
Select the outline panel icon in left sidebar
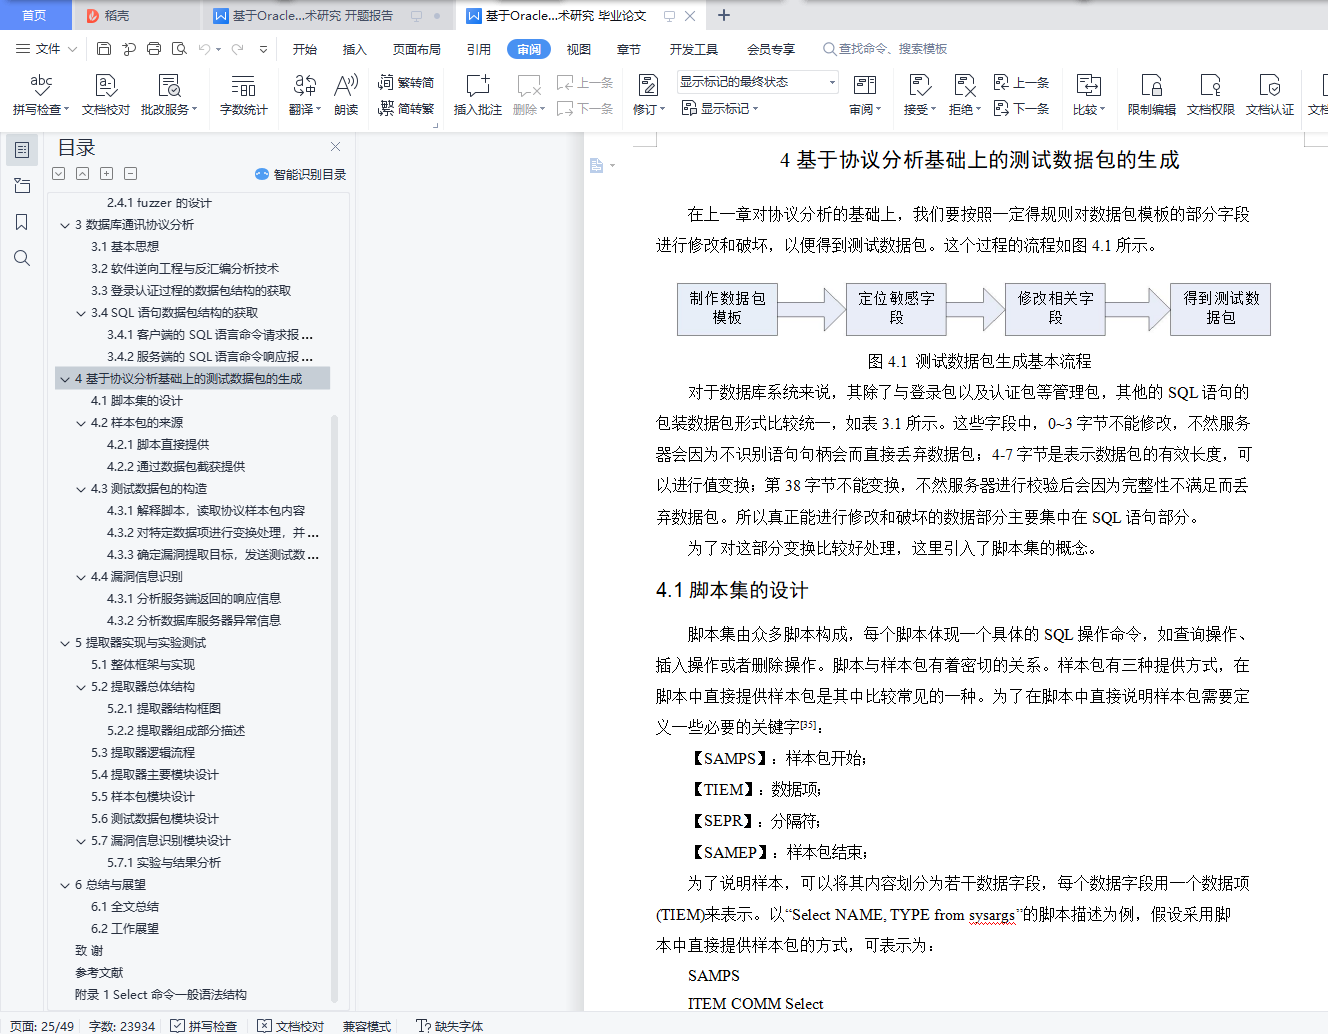[x=22, y=150]
